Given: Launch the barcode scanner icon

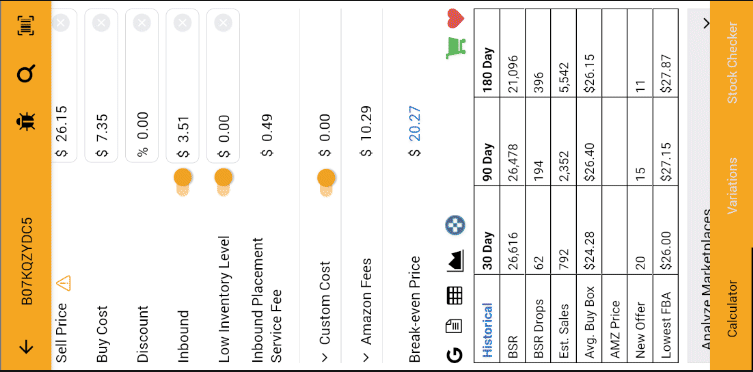Looking at the screenshot, I should [26, 25].
